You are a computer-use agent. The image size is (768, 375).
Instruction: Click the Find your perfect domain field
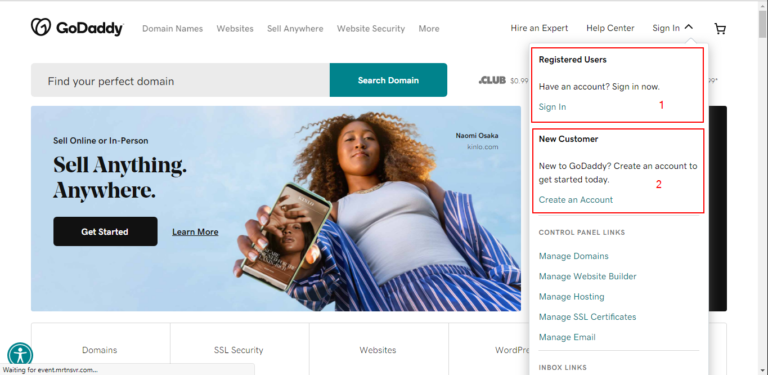180,80
